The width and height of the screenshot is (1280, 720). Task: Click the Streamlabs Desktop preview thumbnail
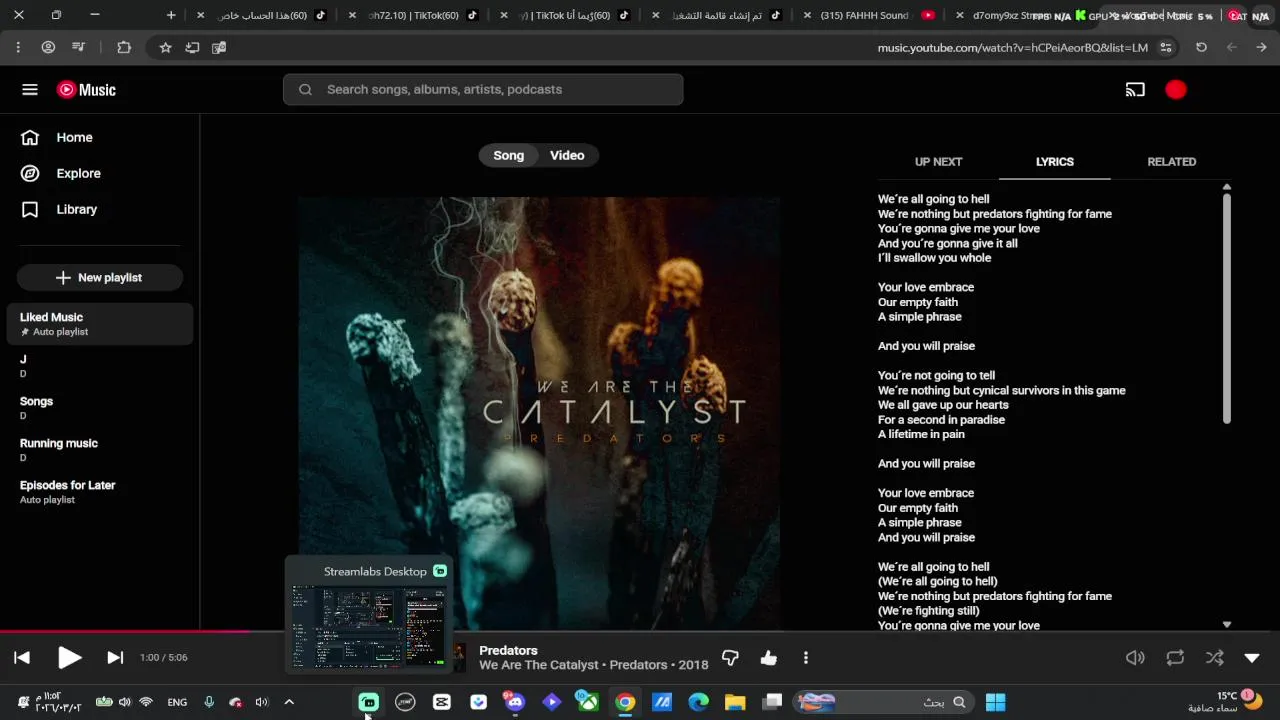coord(368,627)
